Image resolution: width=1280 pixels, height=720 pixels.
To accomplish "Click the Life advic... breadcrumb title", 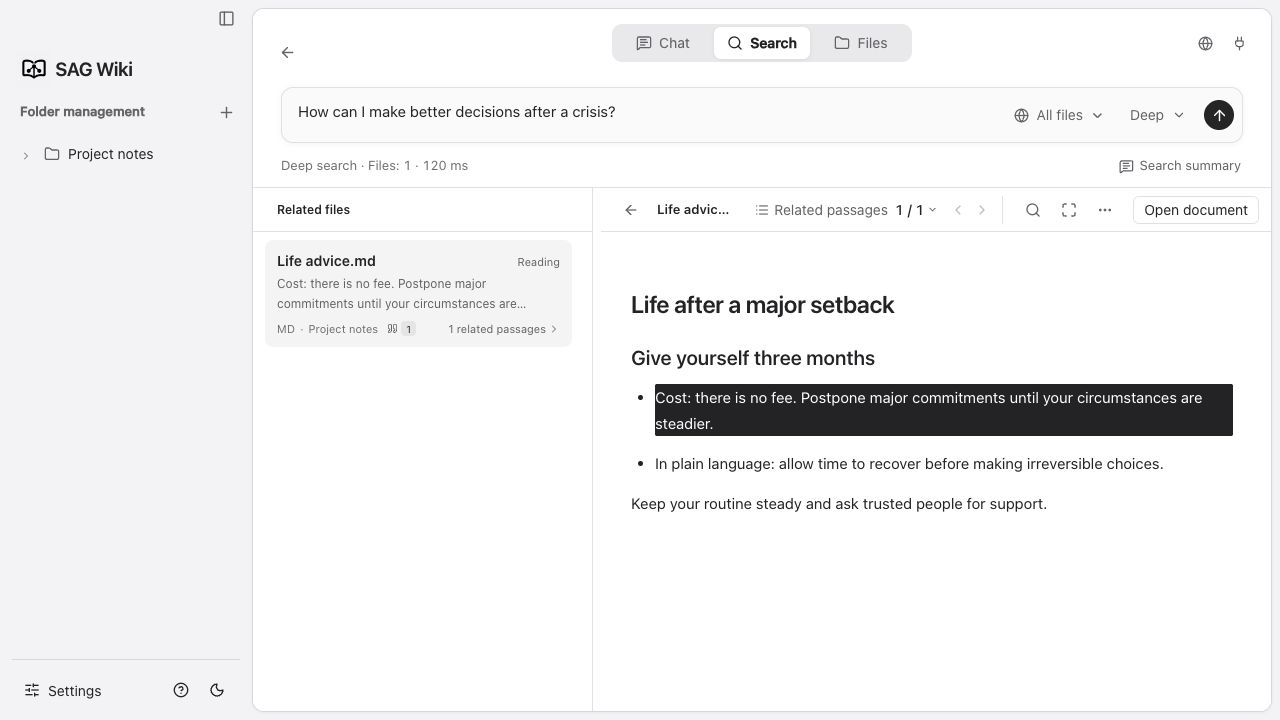I will 693,210.
